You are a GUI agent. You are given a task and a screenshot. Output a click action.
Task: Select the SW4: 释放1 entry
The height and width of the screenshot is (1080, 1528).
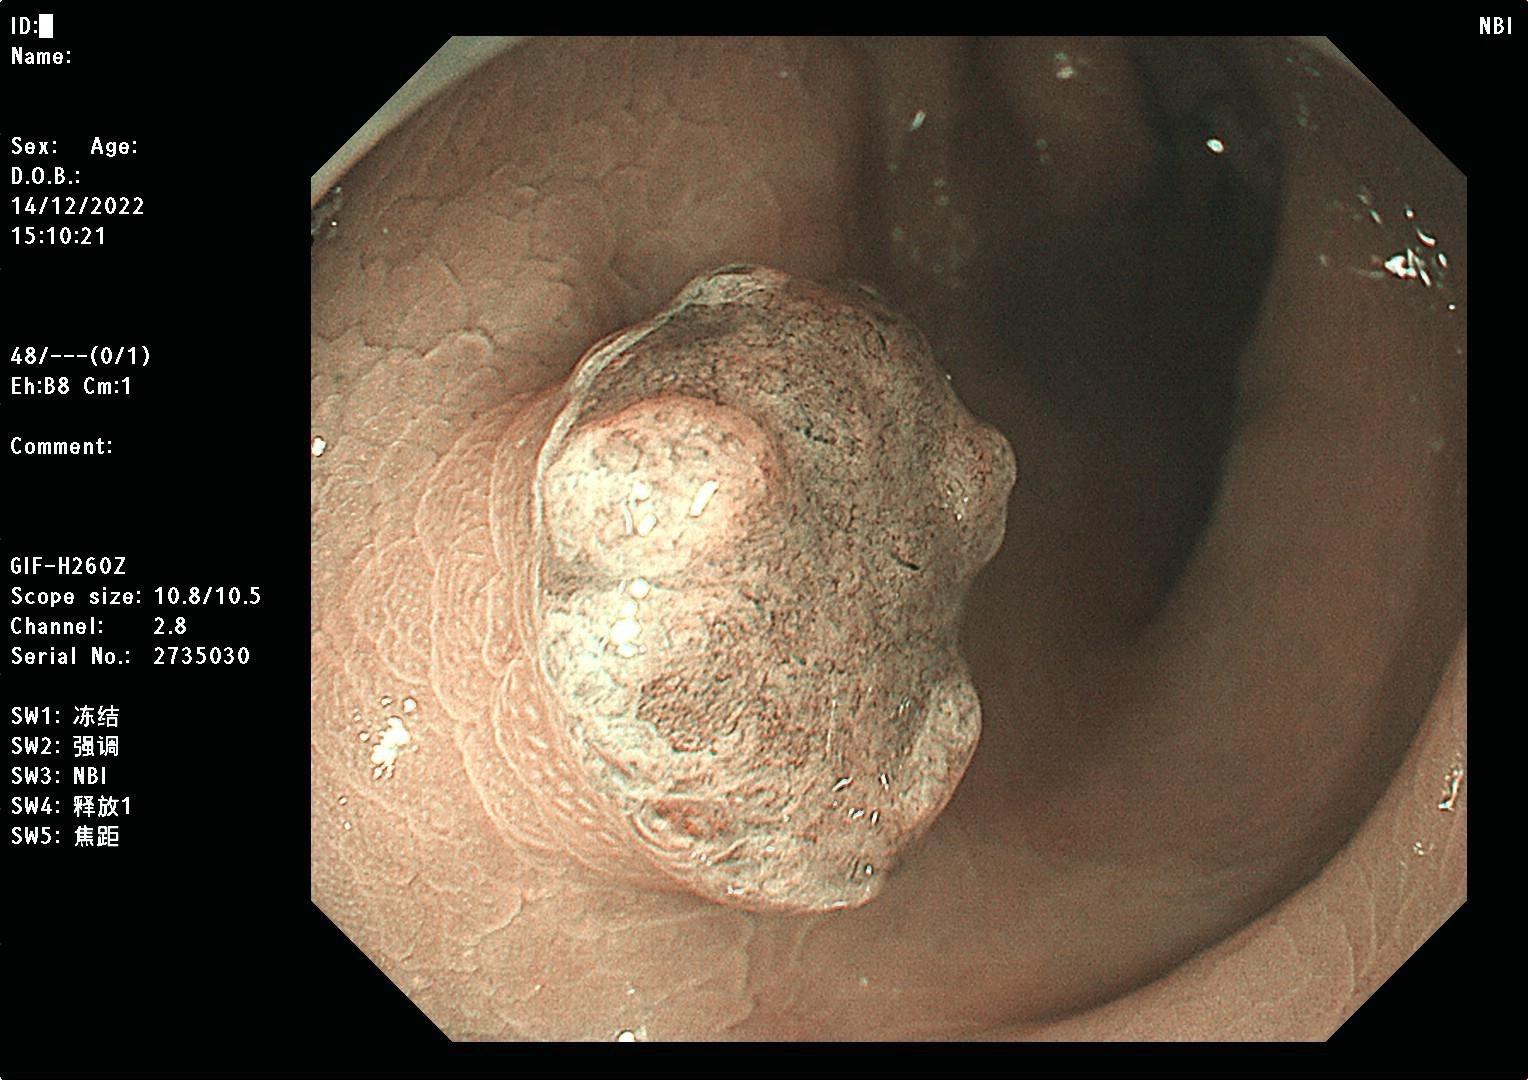tap(71, 806)
